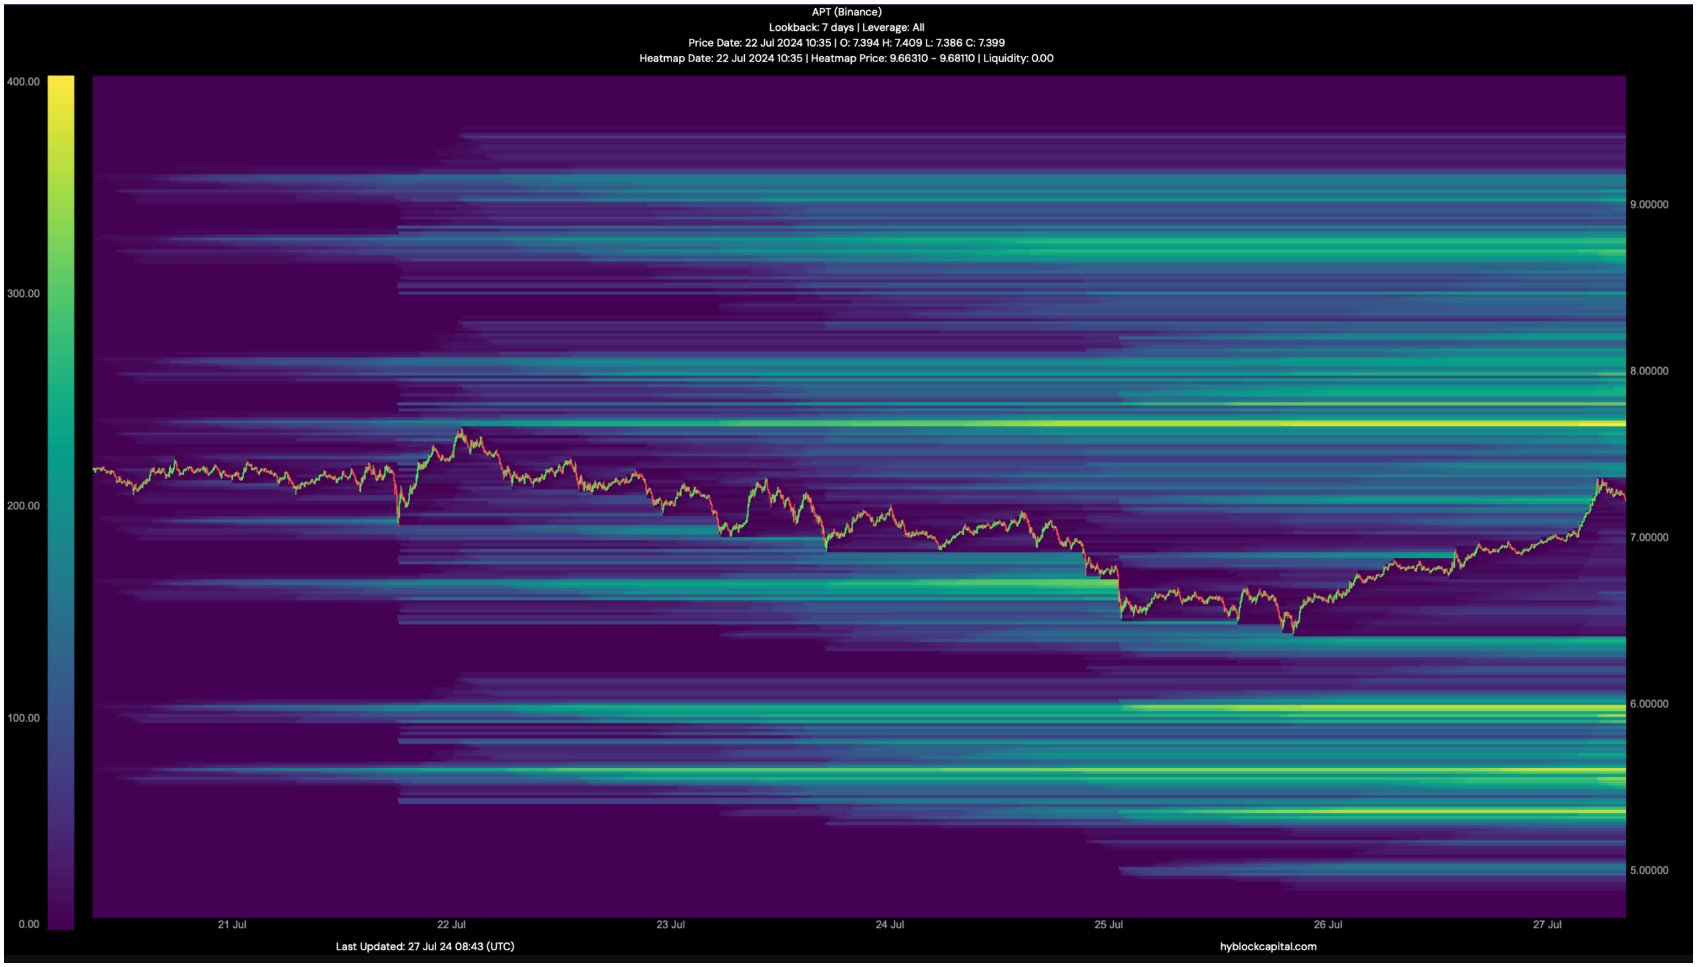Click the Price Date OHLC line
This screenshot has height=967, width=1697.
846,43
